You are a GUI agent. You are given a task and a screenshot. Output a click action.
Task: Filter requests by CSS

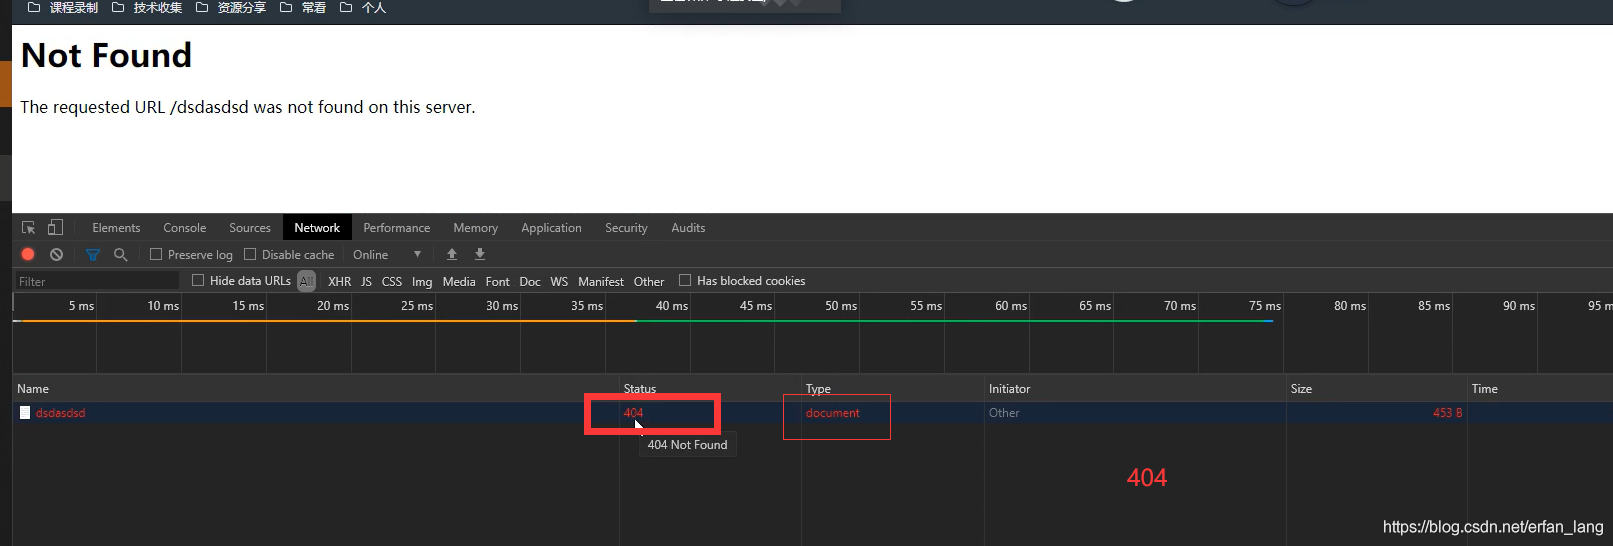click(x=392, y=282)
